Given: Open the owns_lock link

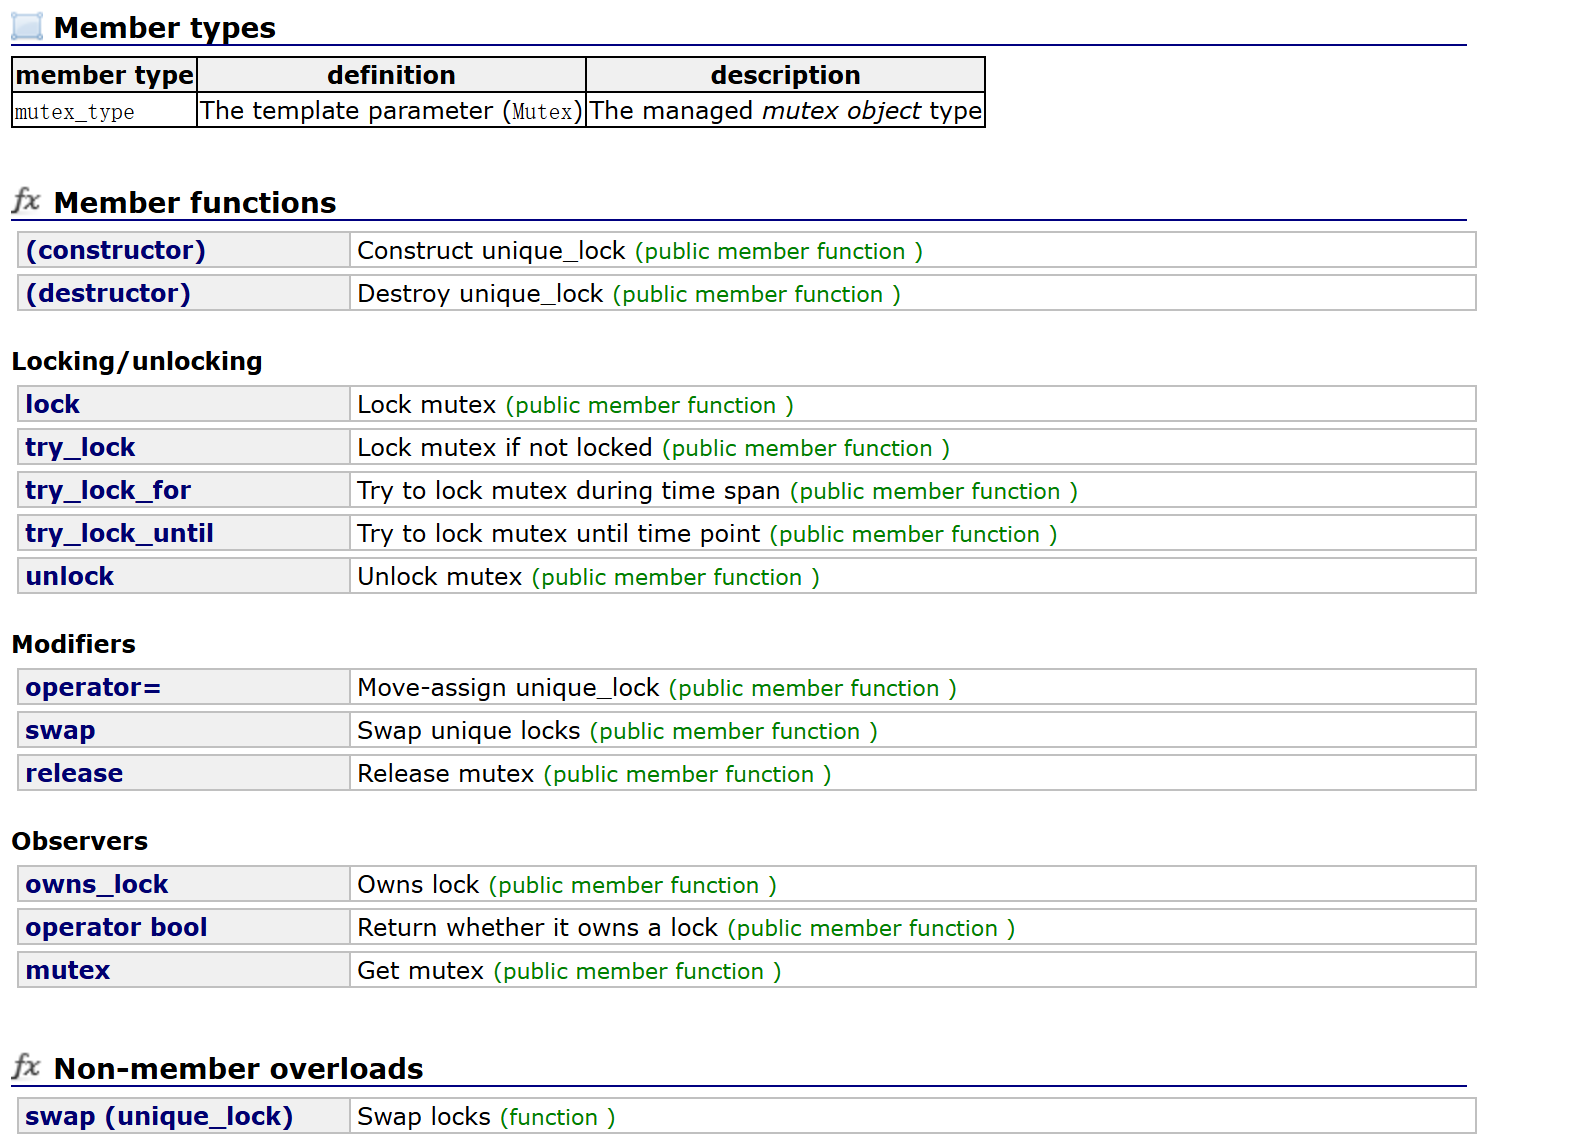Looking at the screenshot, I should click(96, 884).
